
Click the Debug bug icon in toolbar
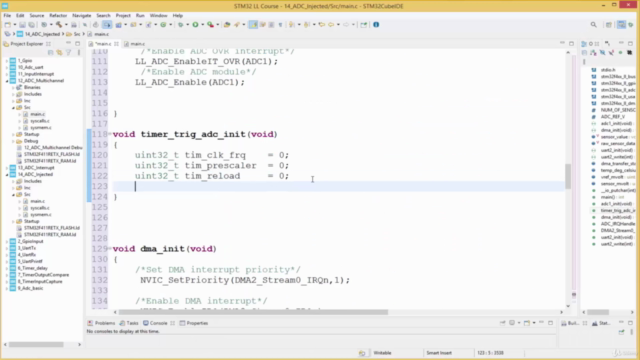tap(180, 25)
